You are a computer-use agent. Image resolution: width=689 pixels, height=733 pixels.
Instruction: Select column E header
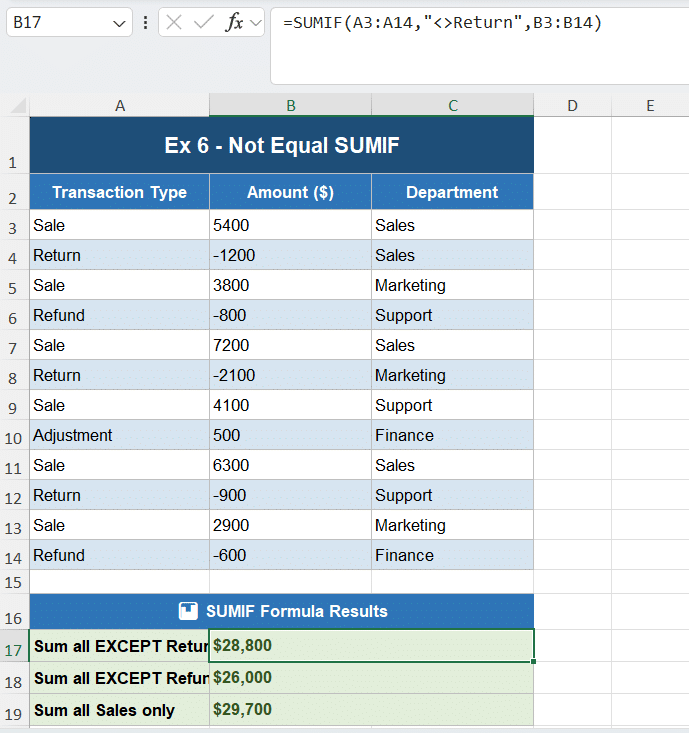(650, 106)
